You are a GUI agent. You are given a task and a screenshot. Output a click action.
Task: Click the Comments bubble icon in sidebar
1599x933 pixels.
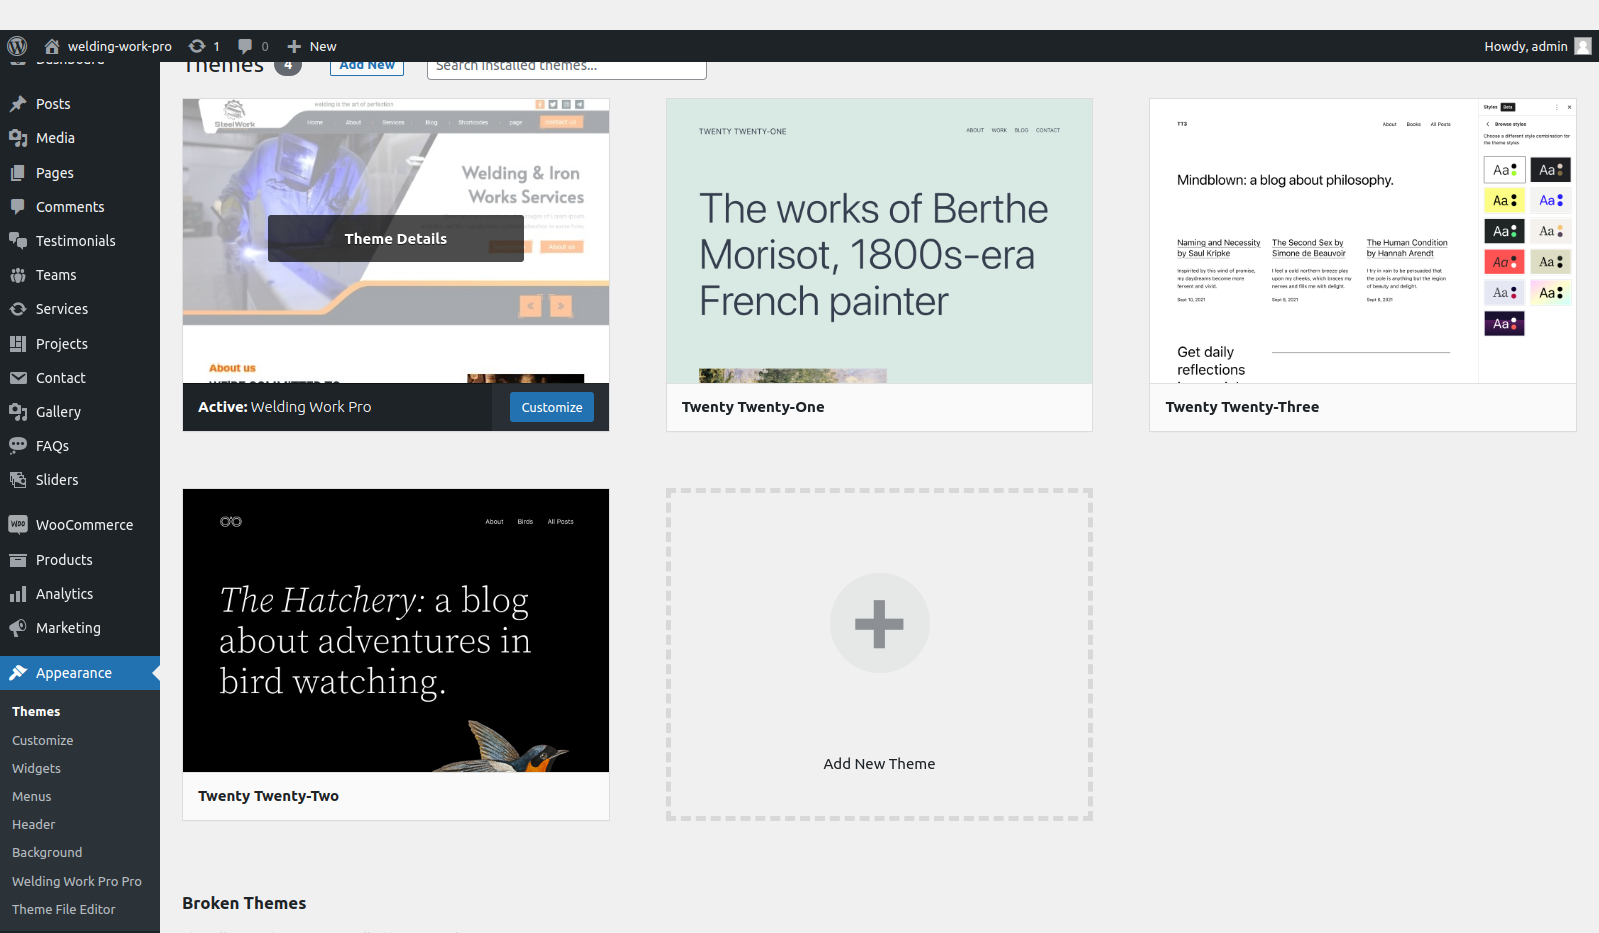[x=18, y=207]
